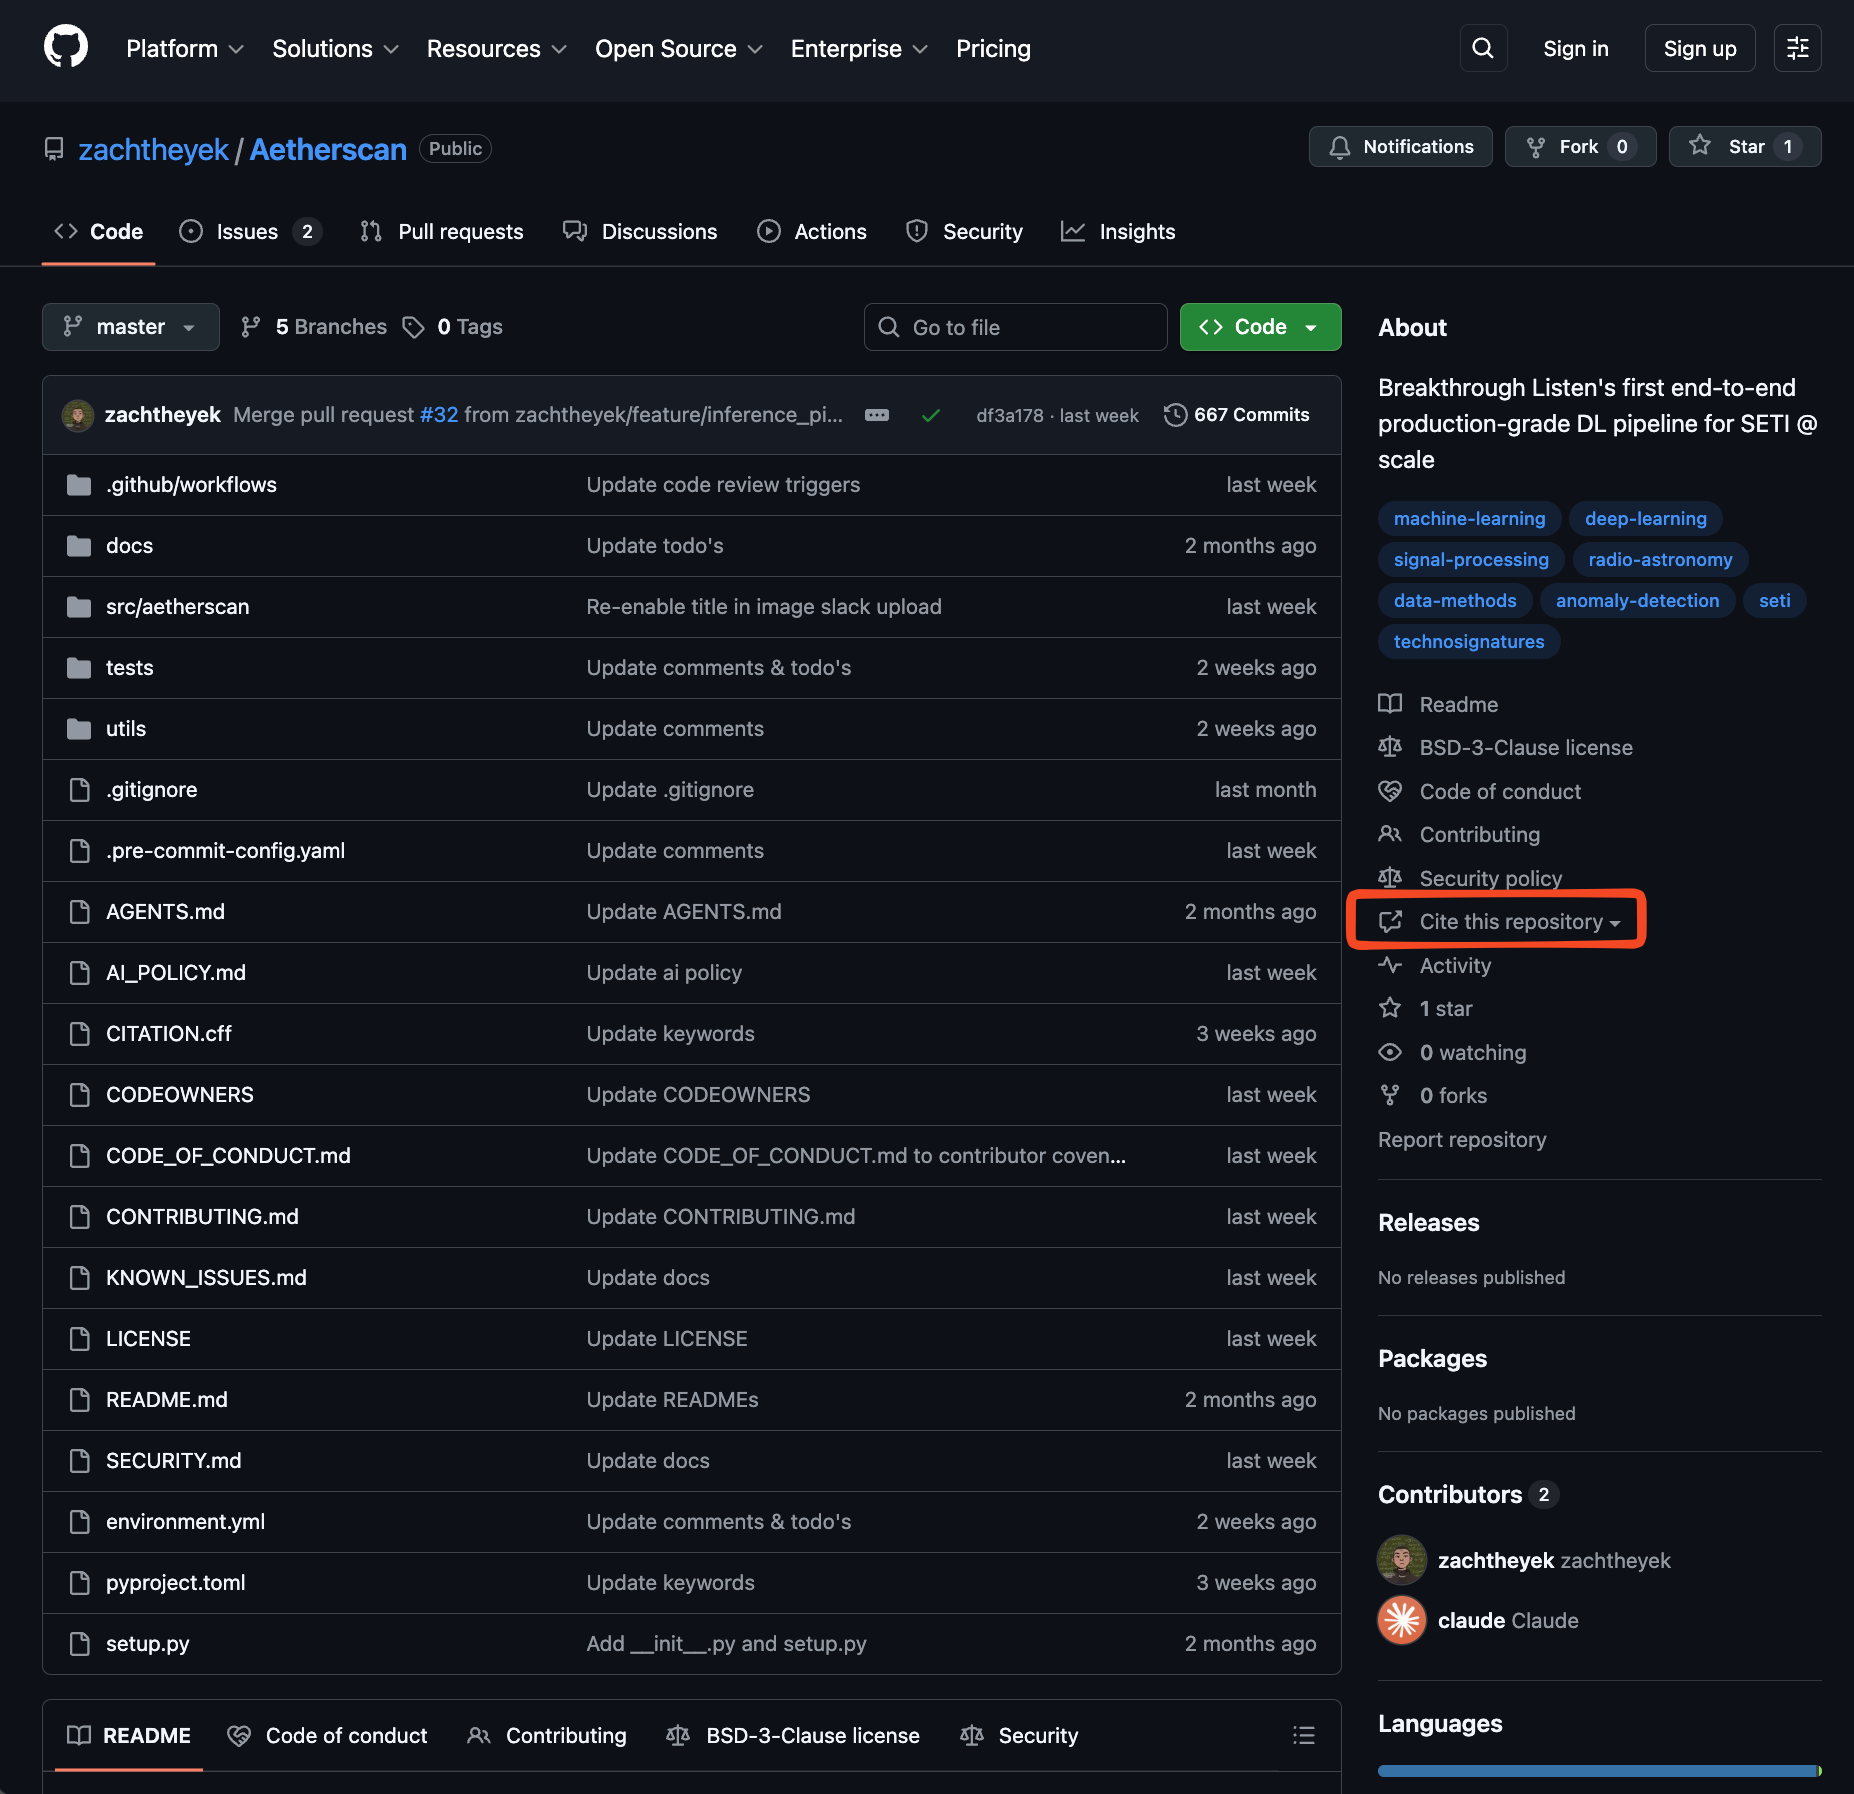Open the green Code dropdown
This screenshot has height=1794, width=1854.
(1260, 327)
